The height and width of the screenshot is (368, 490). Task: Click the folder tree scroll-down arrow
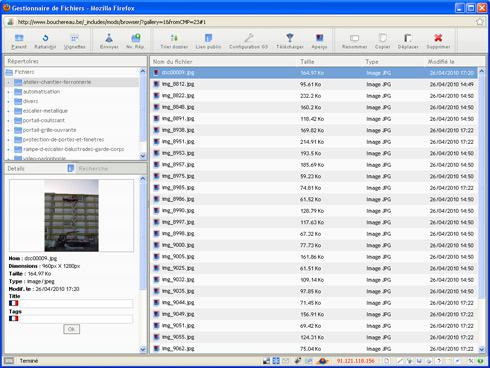coord(143,156)
